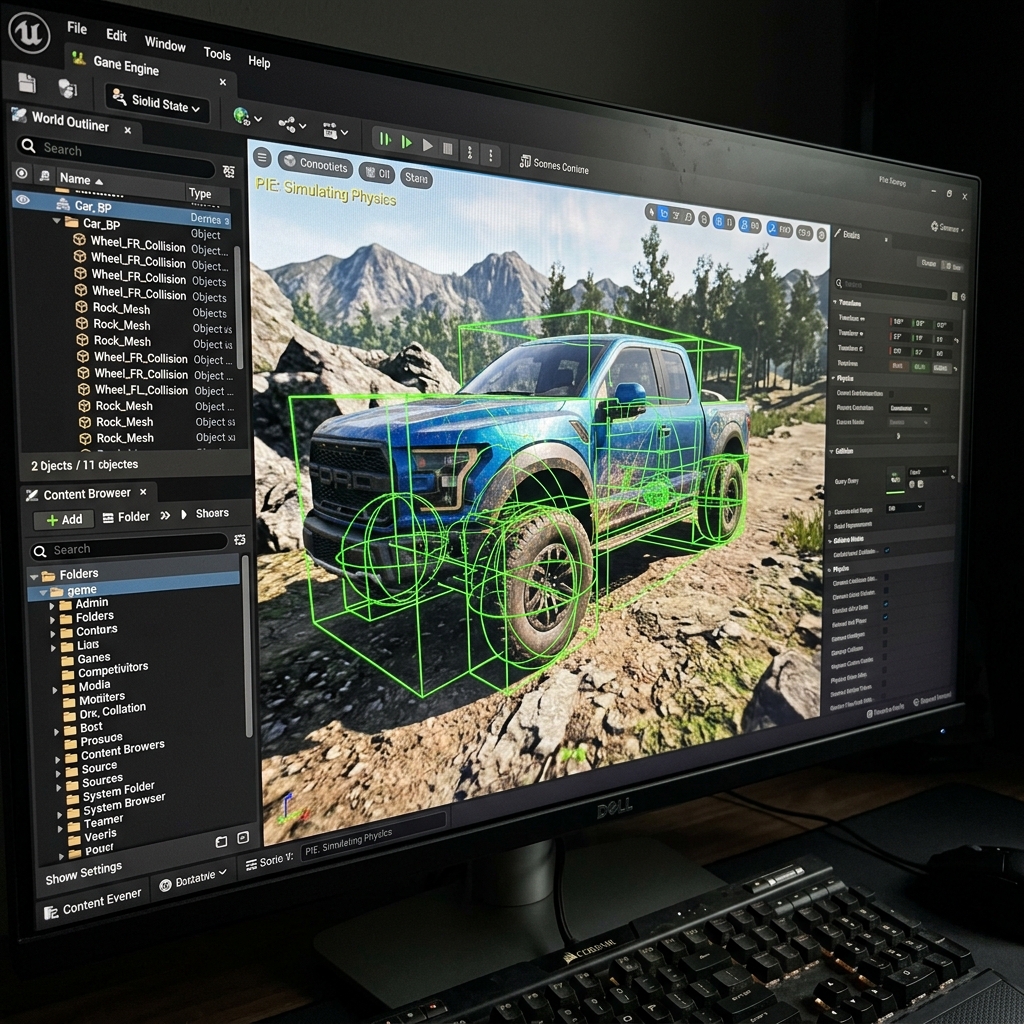This screenshot has width=1024, height=1024.
Task: Click the Content Browser search field
Action: pyautogui.click(x=129, y=547)
